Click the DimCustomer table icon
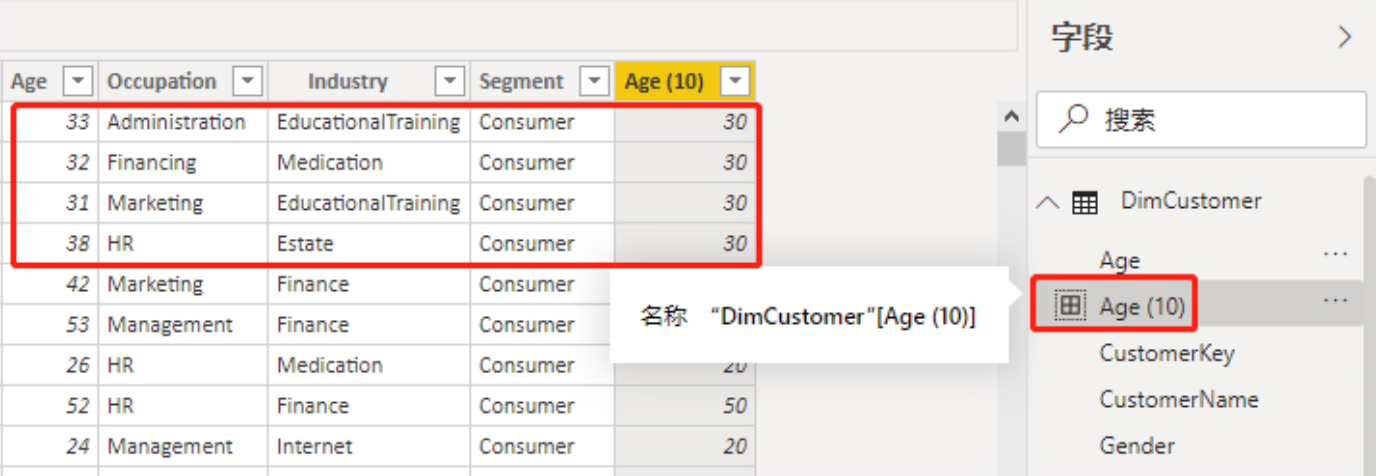Image resolution: width=1376 pixels, height=476 pixels. point(1084,203)
